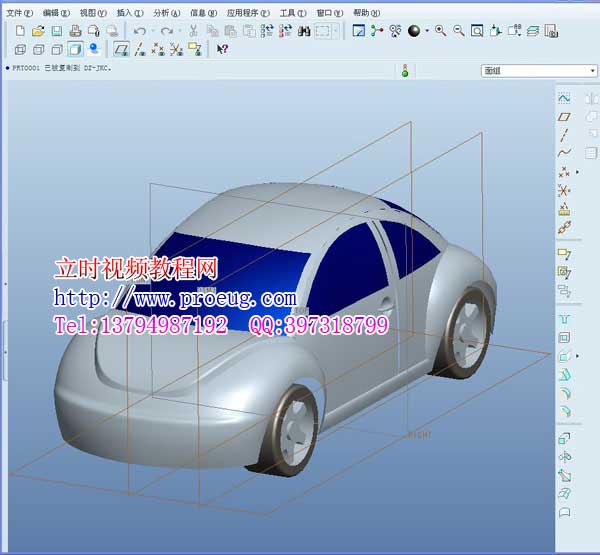
Task: Select the Datum Point tool
Action: point(564,172)
